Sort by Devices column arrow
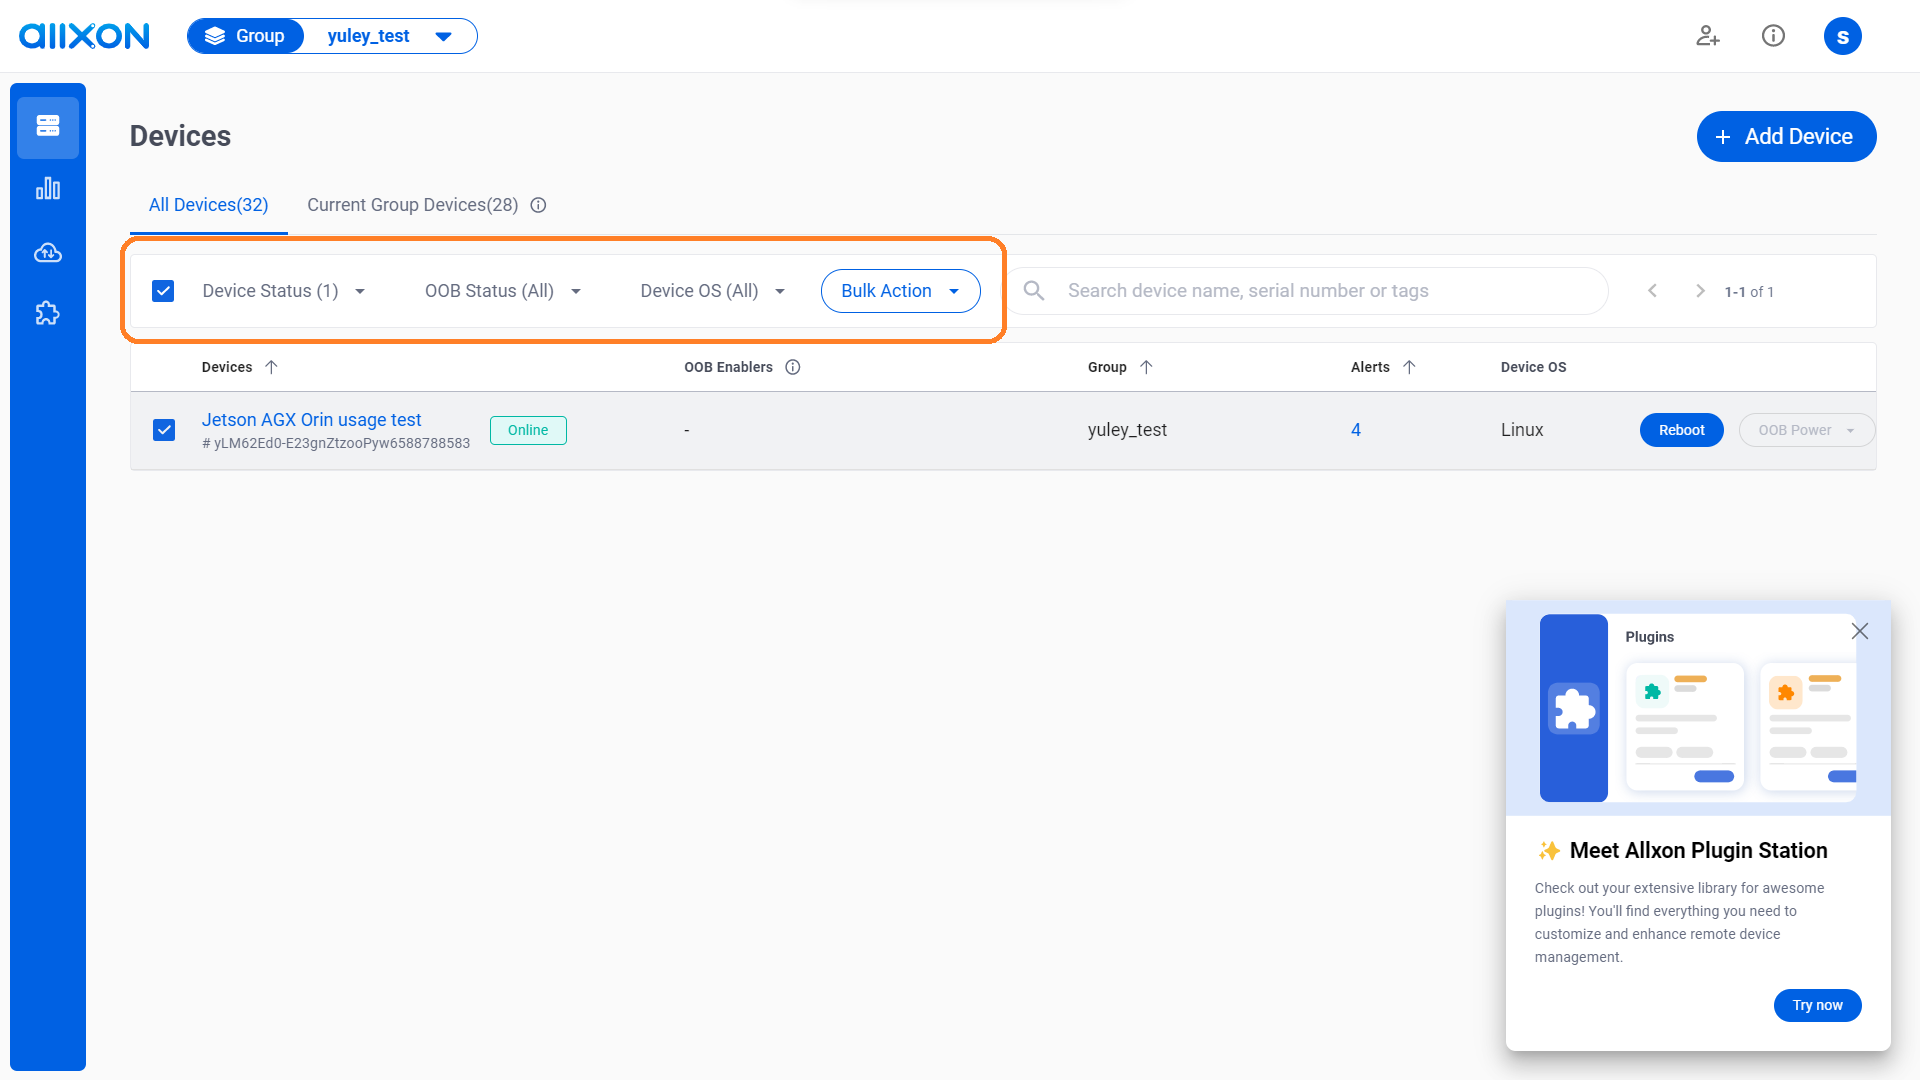The width and height of the screenshot is (1920, 1080). click(x=271, y=367)
